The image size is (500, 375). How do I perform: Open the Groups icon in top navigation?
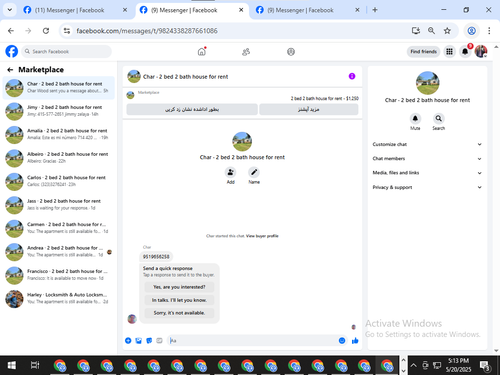(x=291, y=52)
